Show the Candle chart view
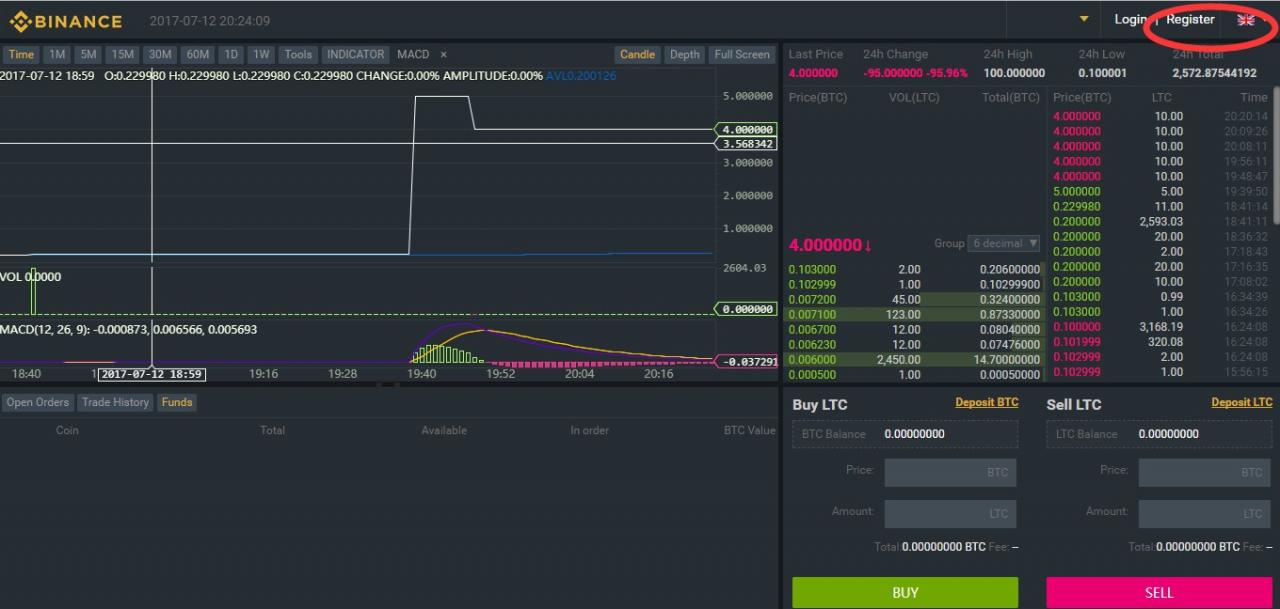The image size is (1280, 609). tap(637, 55)
